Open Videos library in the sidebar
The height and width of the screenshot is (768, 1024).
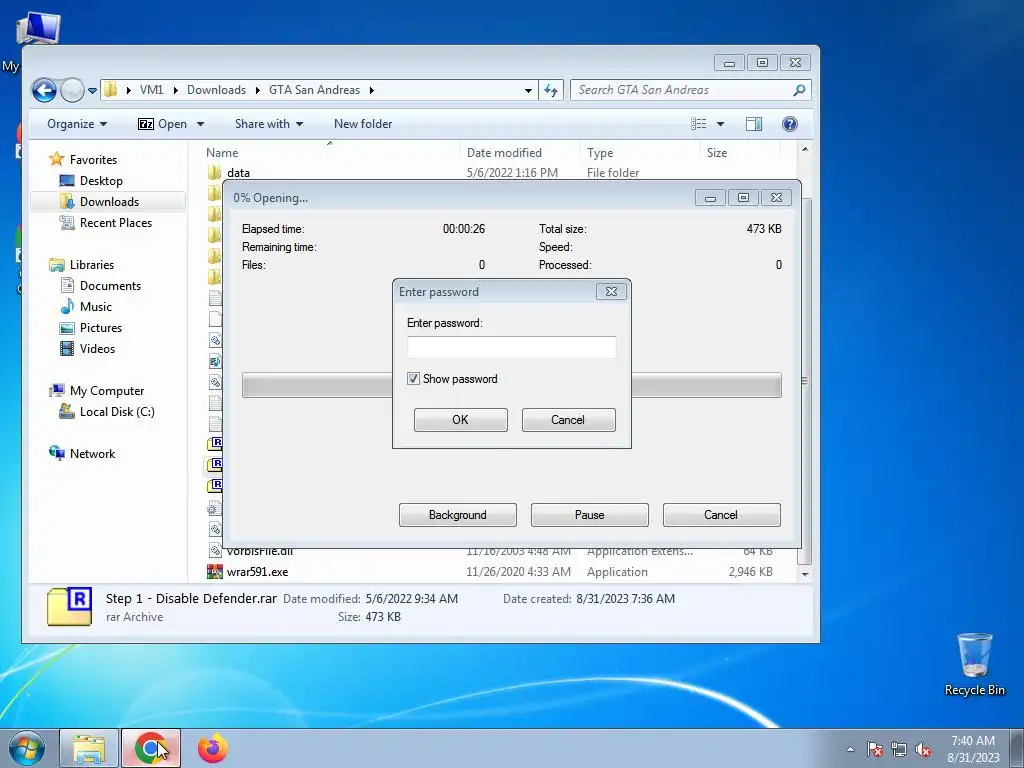coord(97,349)
